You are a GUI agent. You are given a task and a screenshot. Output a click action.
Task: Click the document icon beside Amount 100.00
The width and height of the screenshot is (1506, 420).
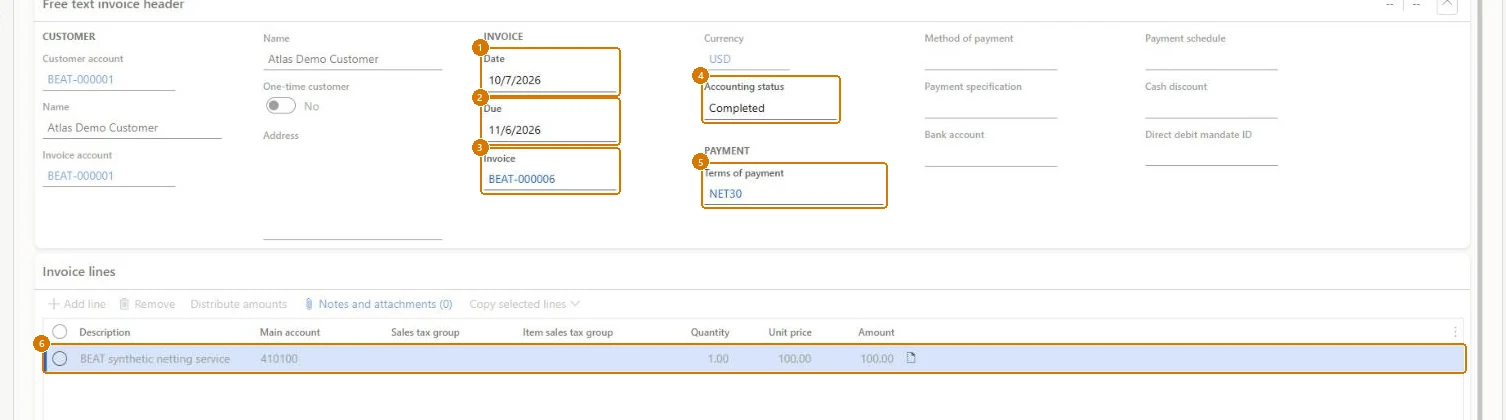click(911, 358)
